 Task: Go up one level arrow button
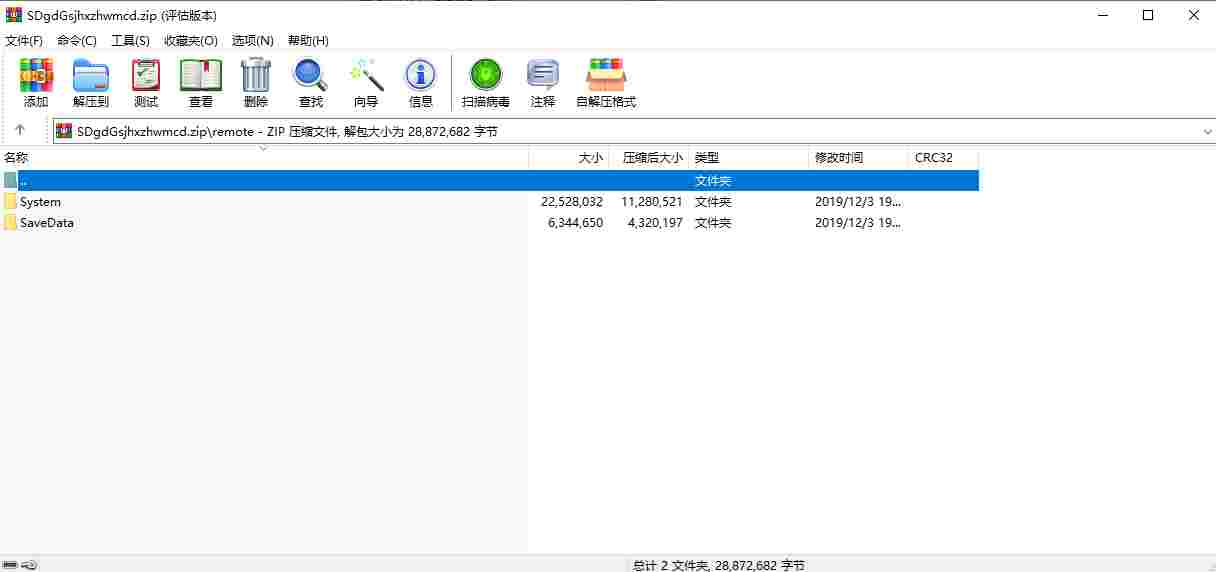(20, 131)
